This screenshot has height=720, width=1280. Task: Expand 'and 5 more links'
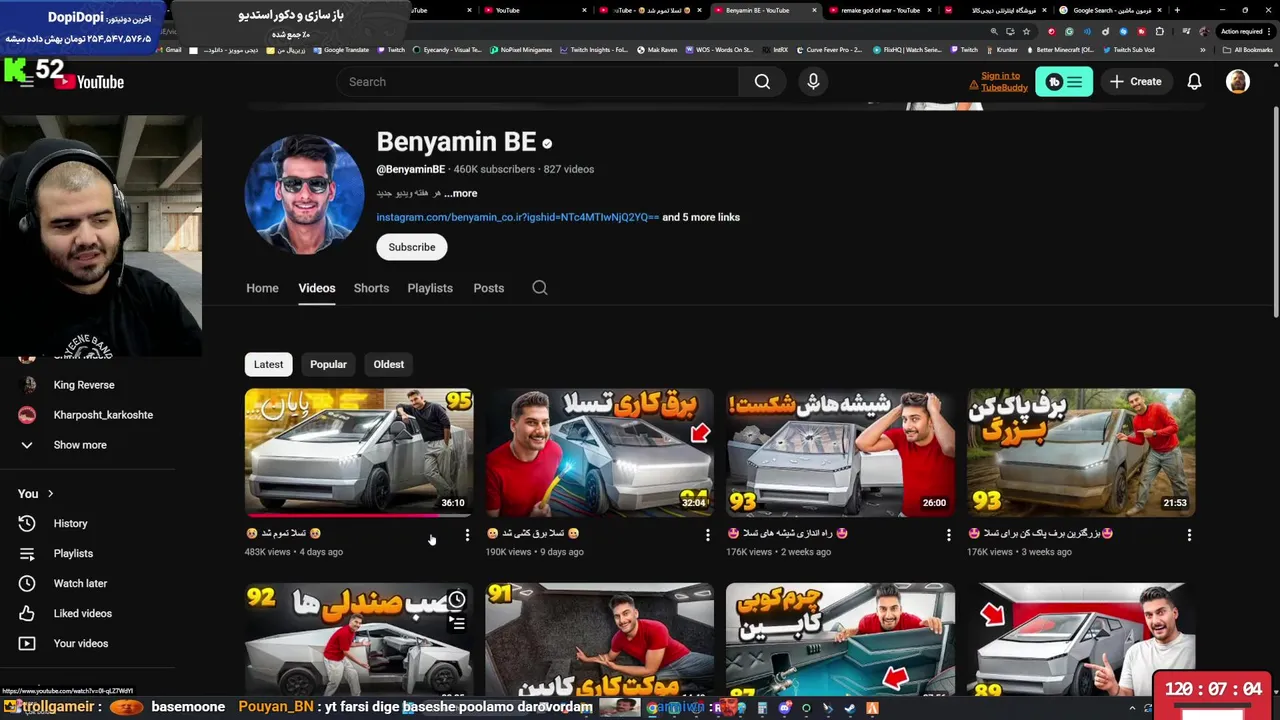click(x=701, y=217)
